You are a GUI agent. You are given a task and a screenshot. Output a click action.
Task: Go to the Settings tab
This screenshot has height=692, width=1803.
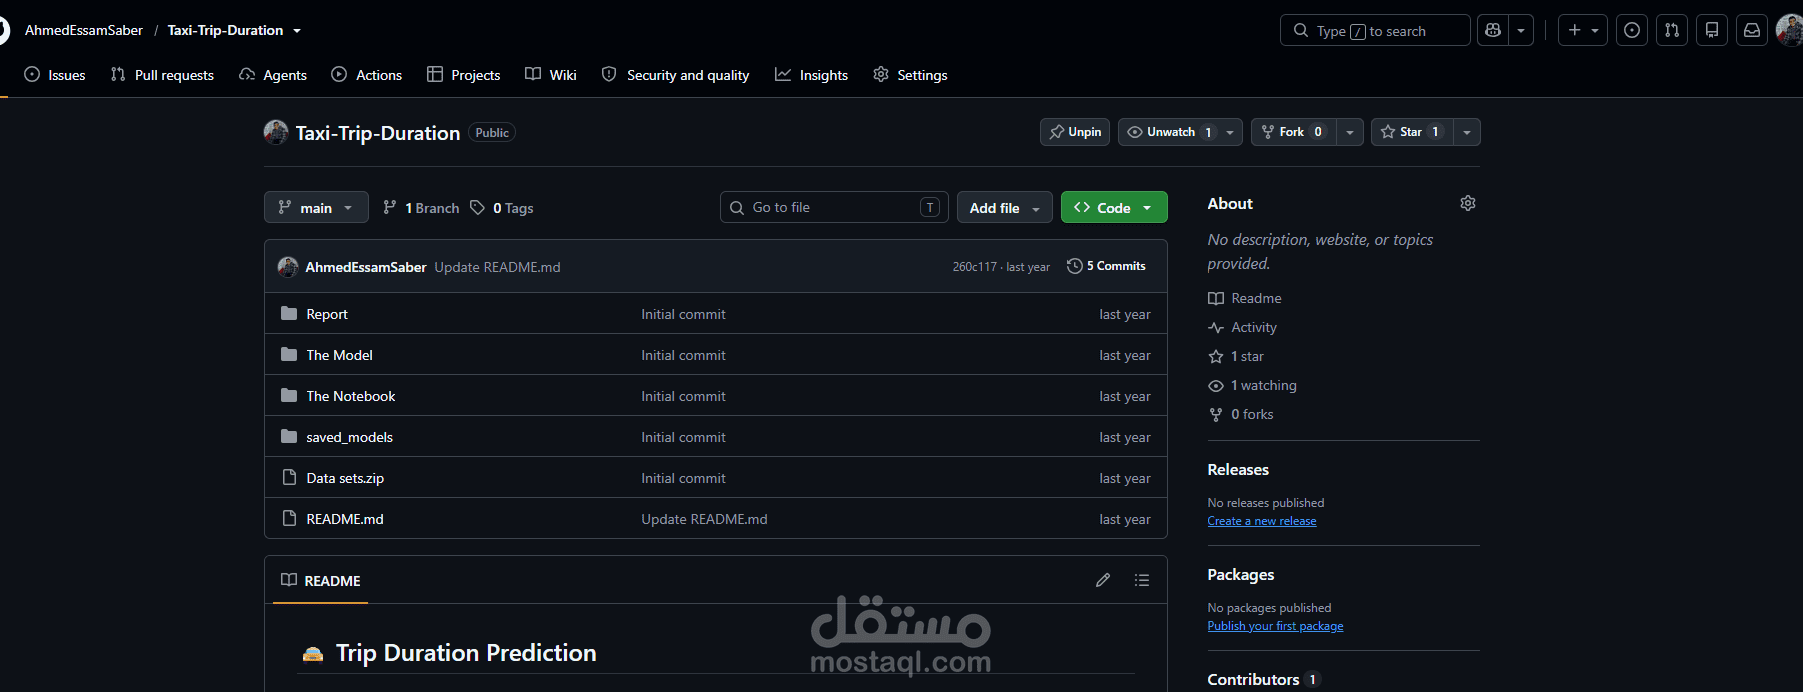910,75
